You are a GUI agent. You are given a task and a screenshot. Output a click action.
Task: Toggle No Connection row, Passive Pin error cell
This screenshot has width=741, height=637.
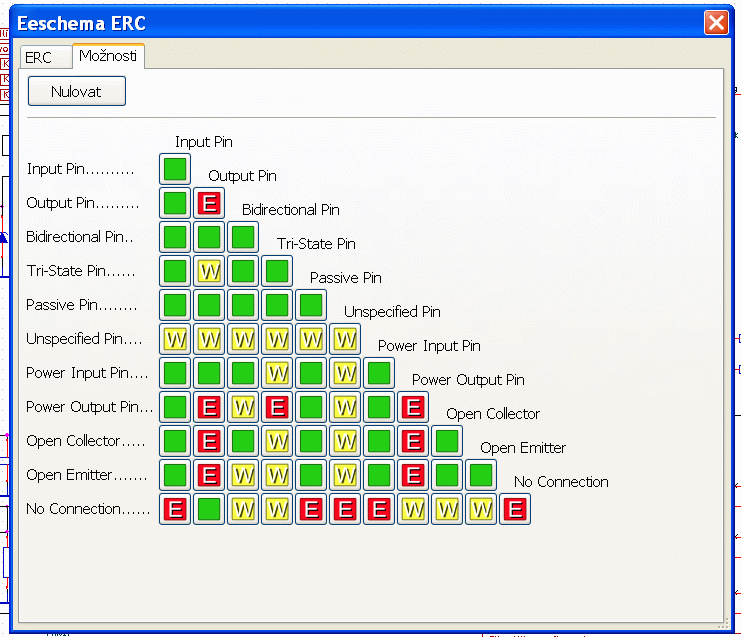pos(311,509)
